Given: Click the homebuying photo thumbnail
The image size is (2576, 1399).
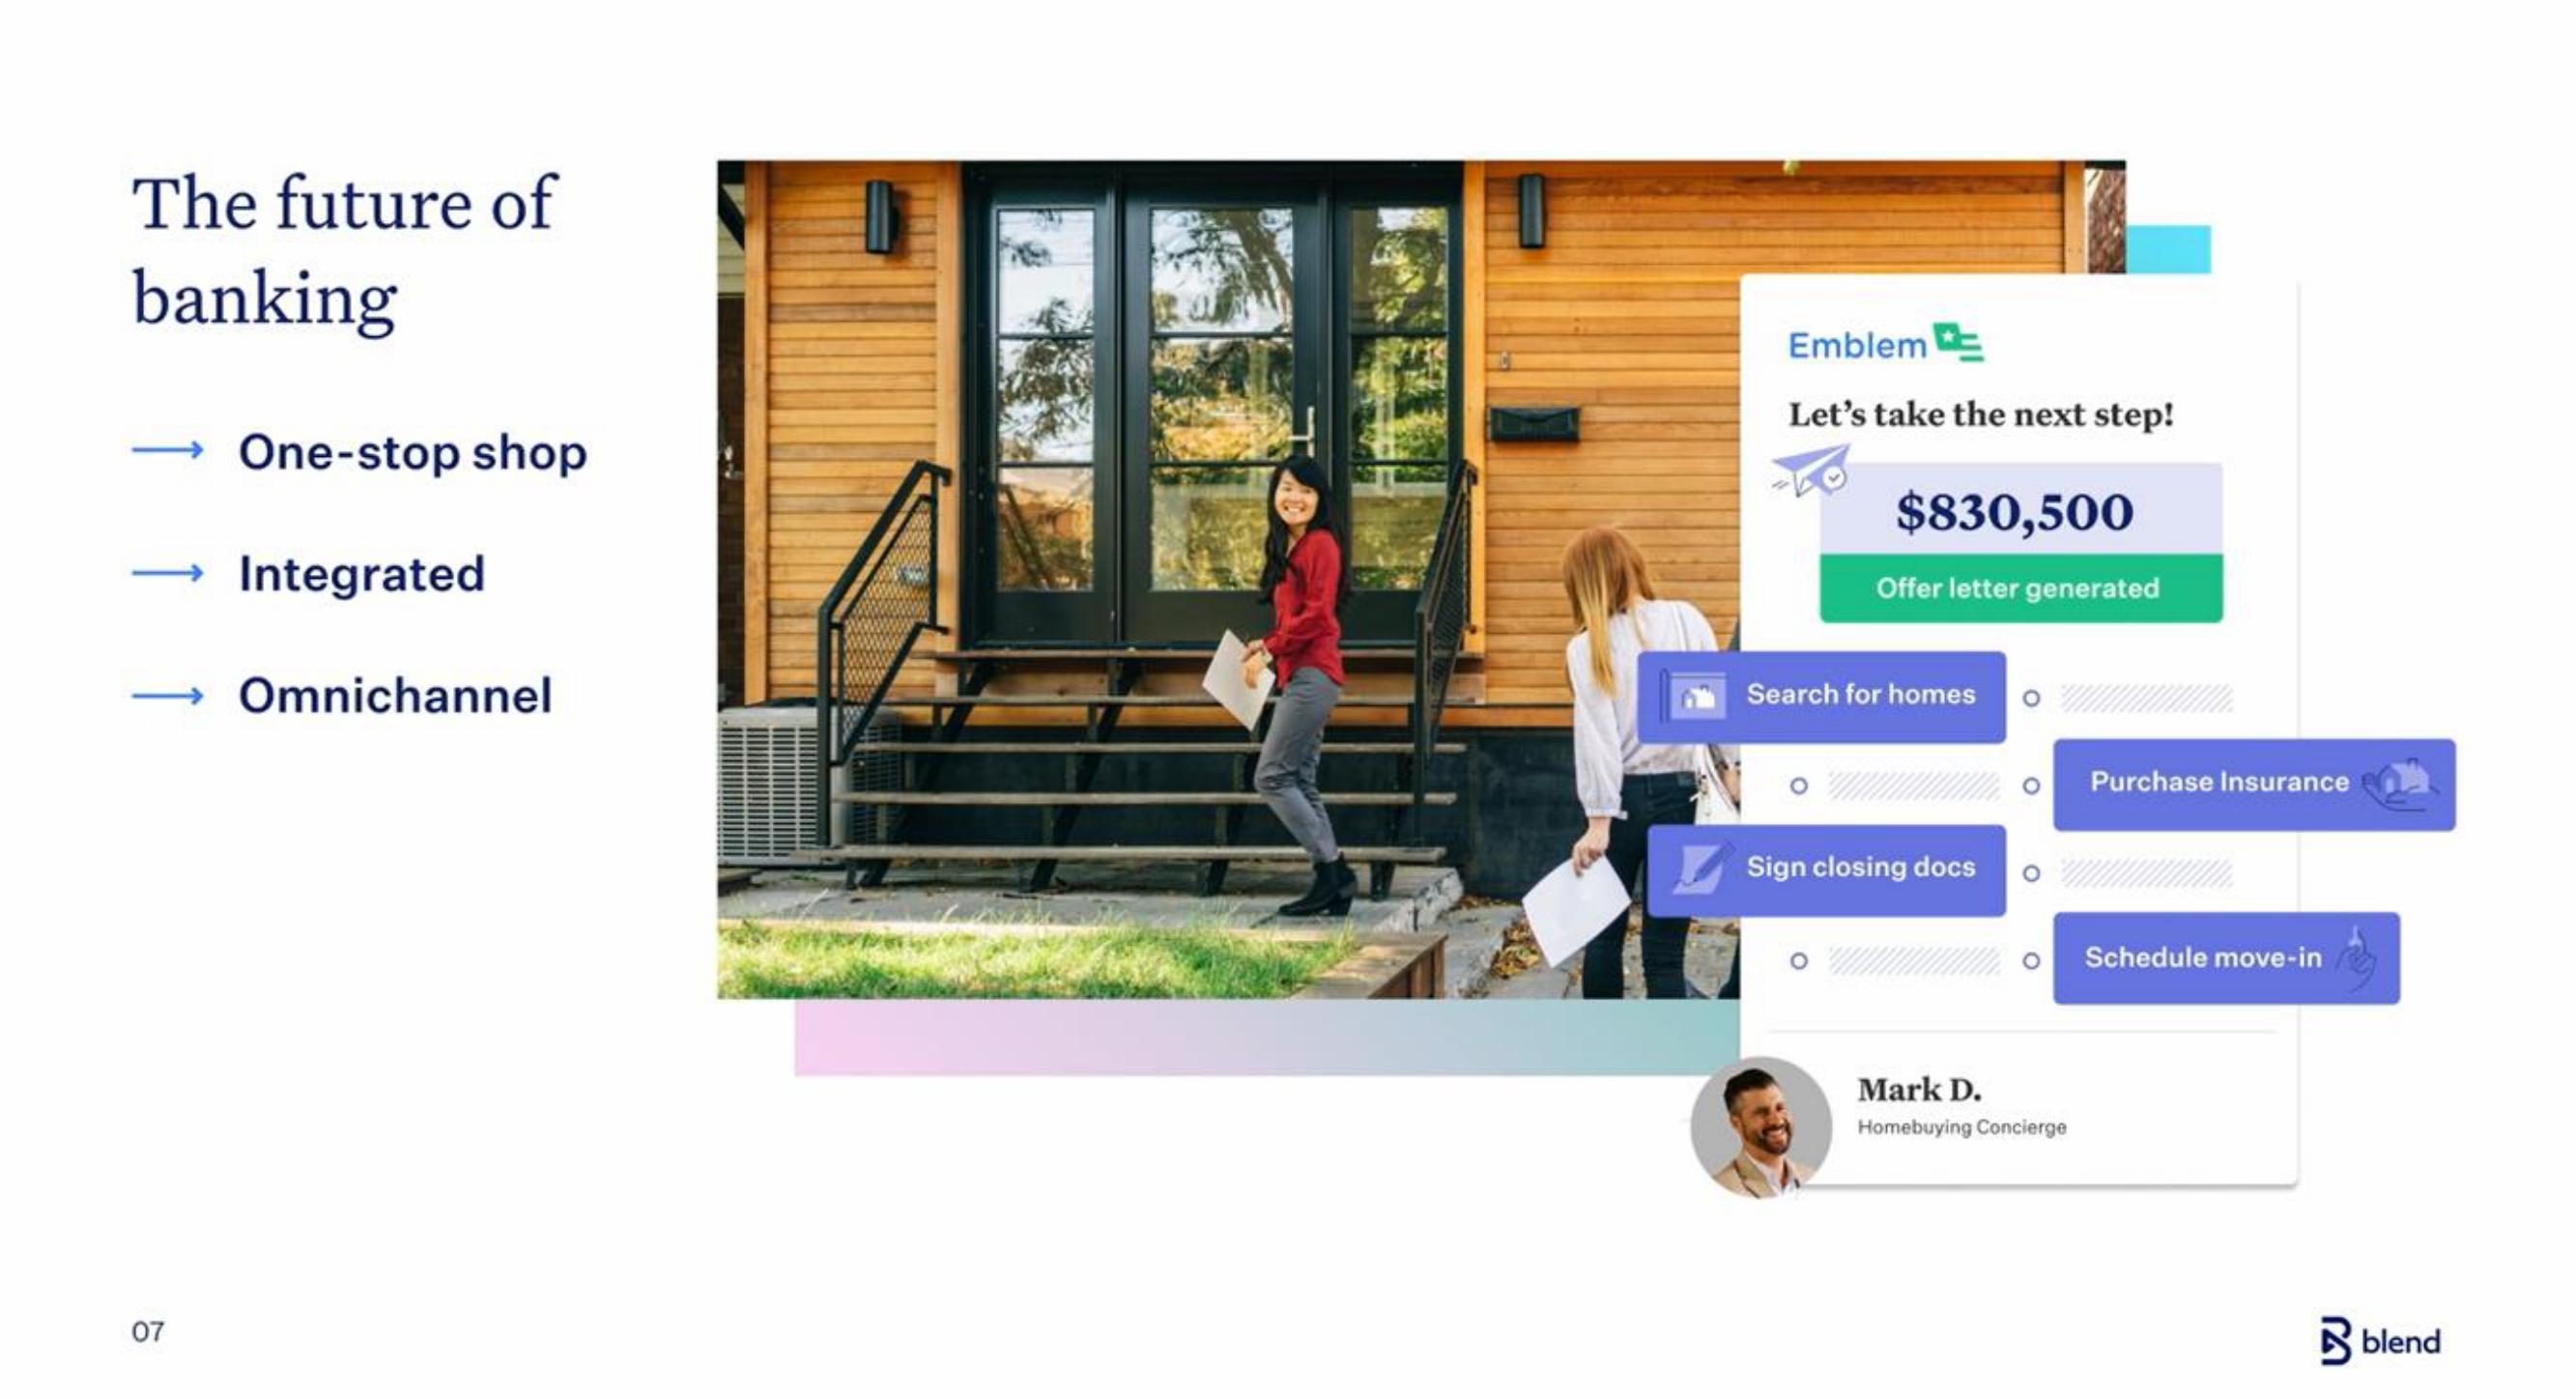Looking at the screenshot, I should point(1760,1120).
